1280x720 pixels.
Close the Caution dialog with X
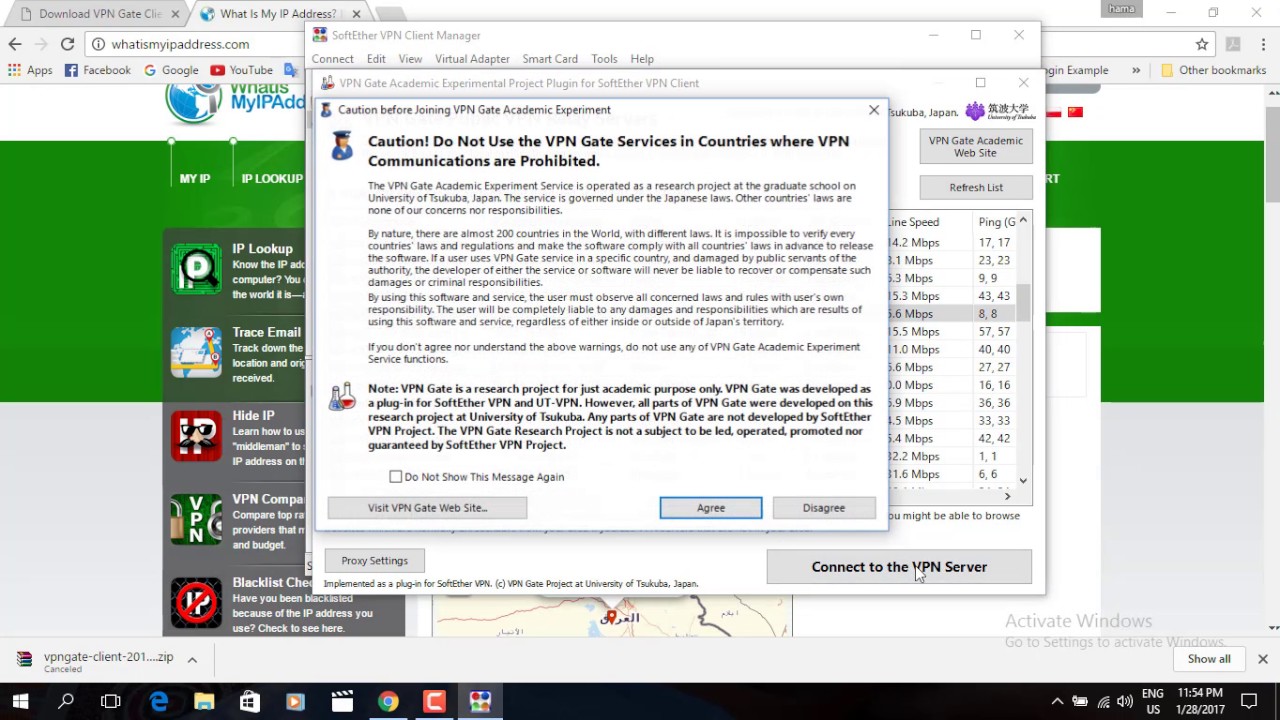click(874, 110)
